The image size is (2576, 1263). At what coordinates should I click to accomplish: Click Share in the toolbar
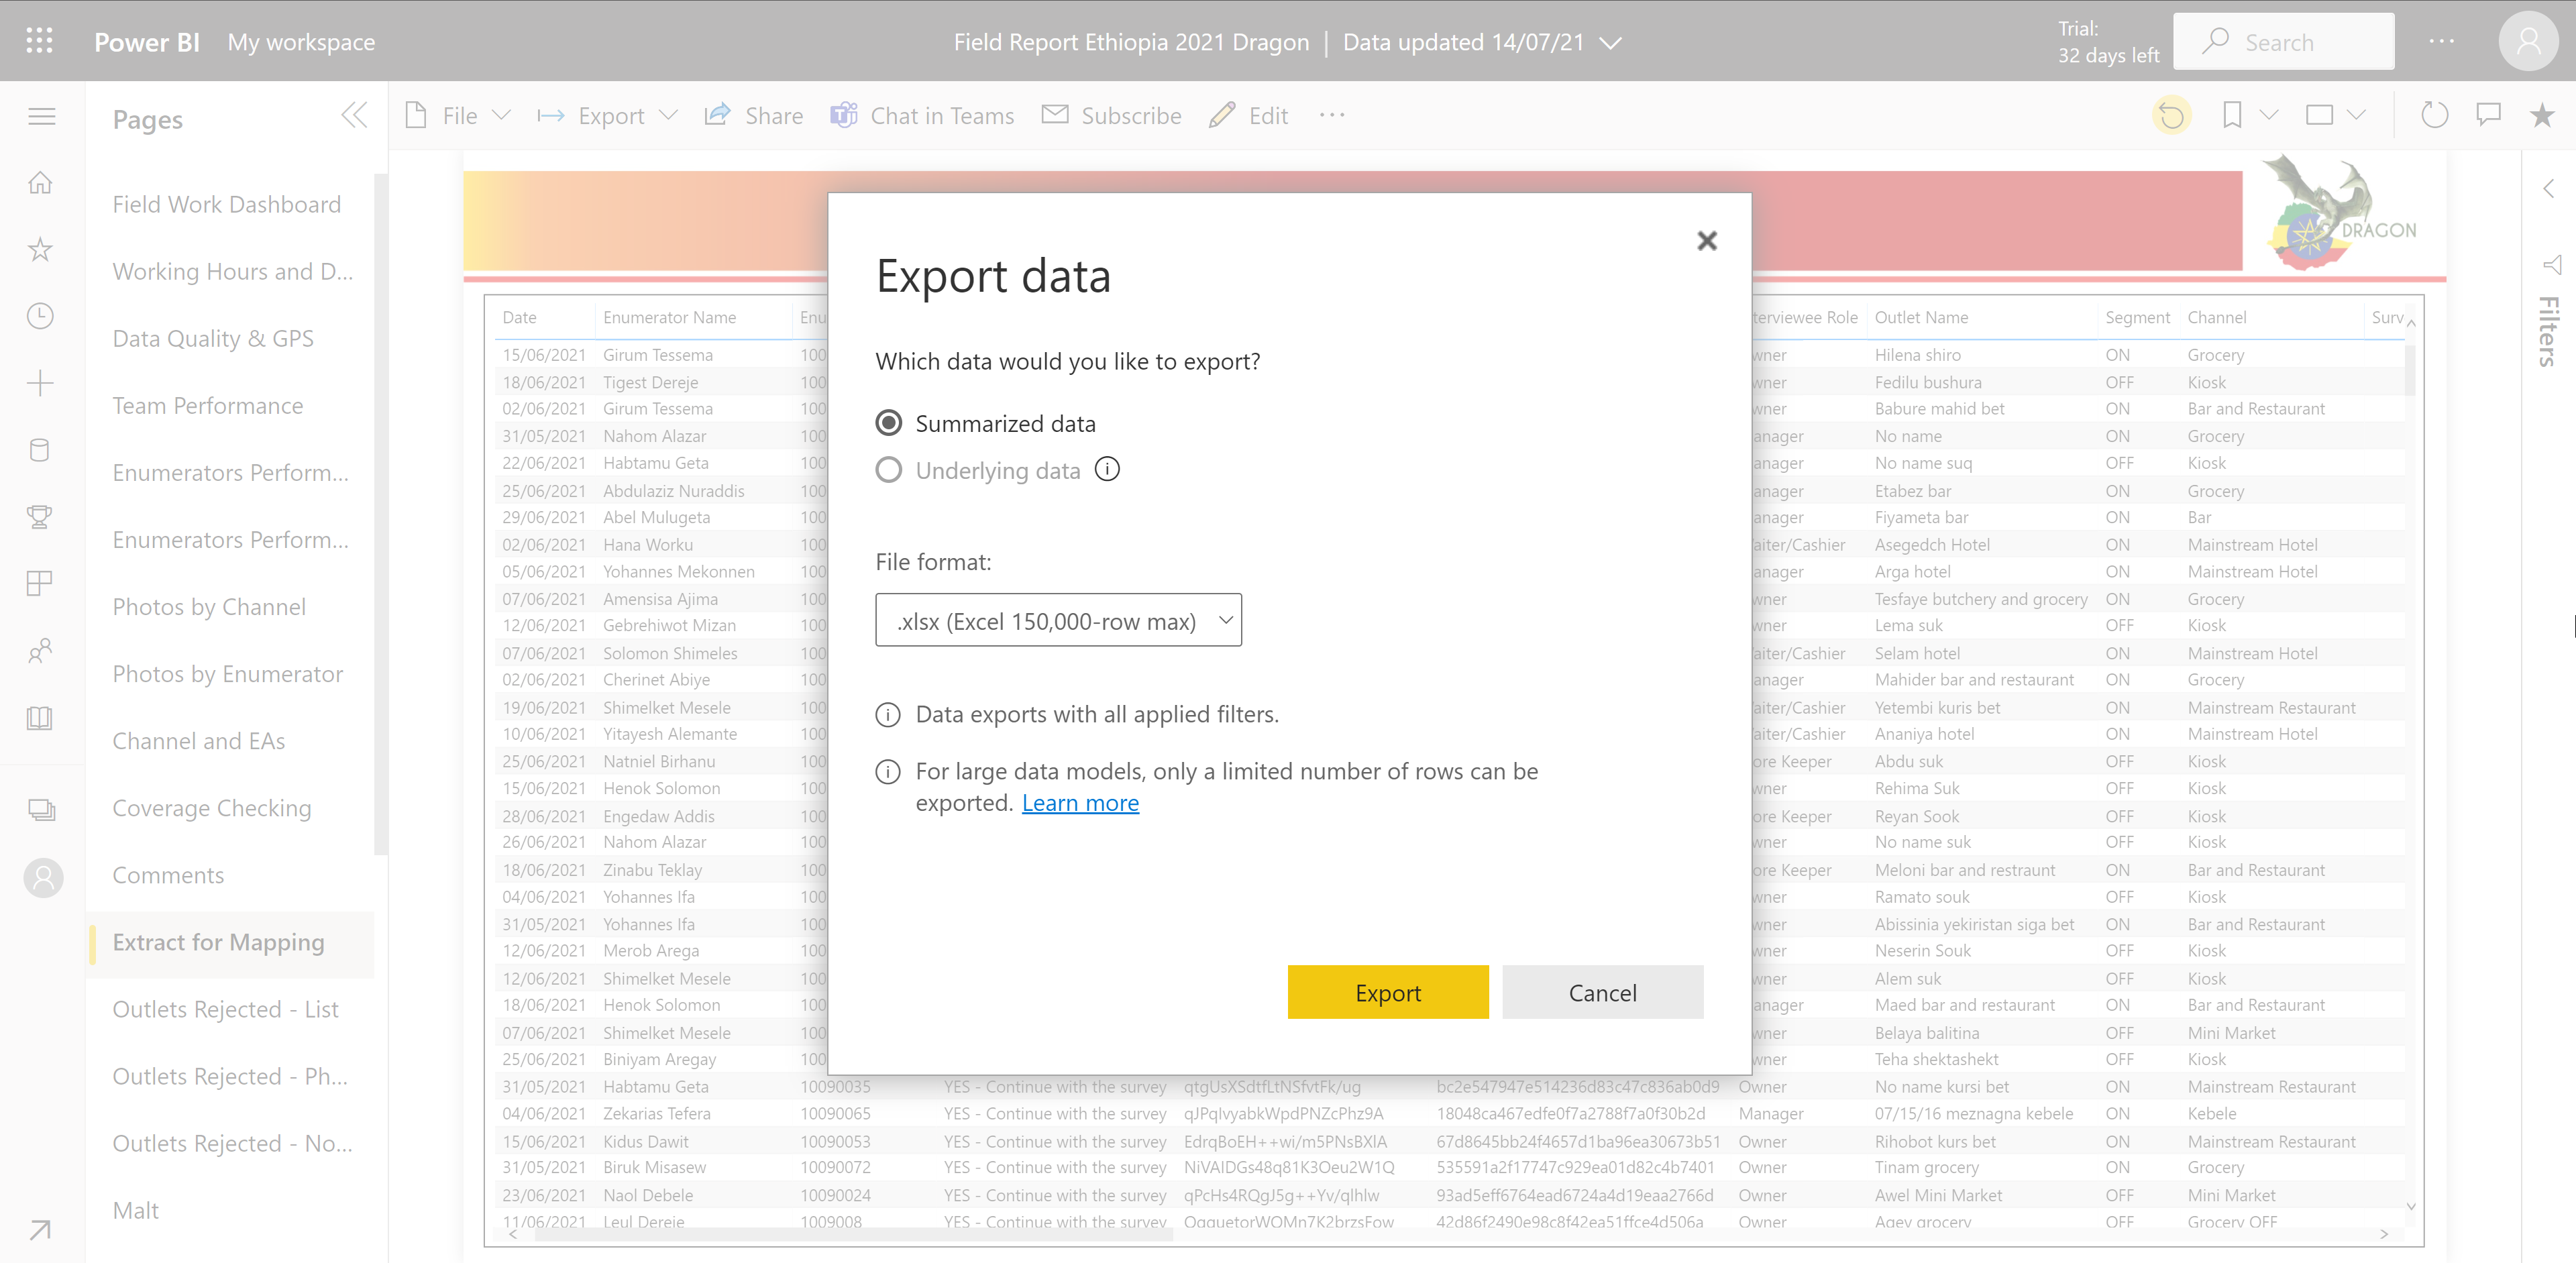tap(754, 116)
